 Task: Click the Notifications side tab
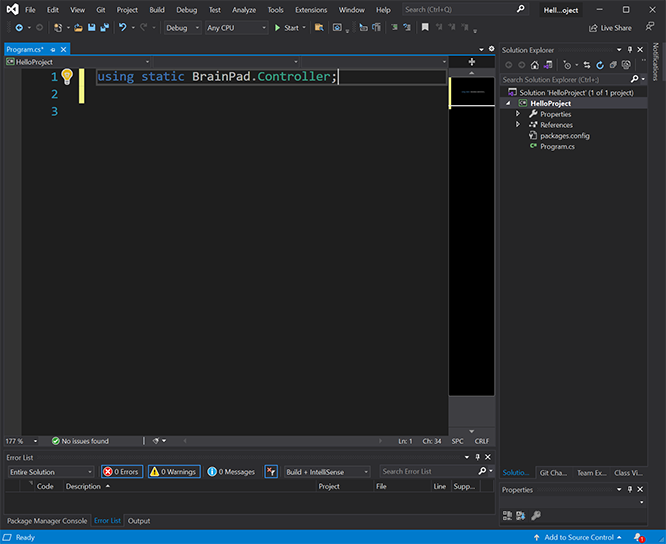pyautogui.click(x=655, y=62)
